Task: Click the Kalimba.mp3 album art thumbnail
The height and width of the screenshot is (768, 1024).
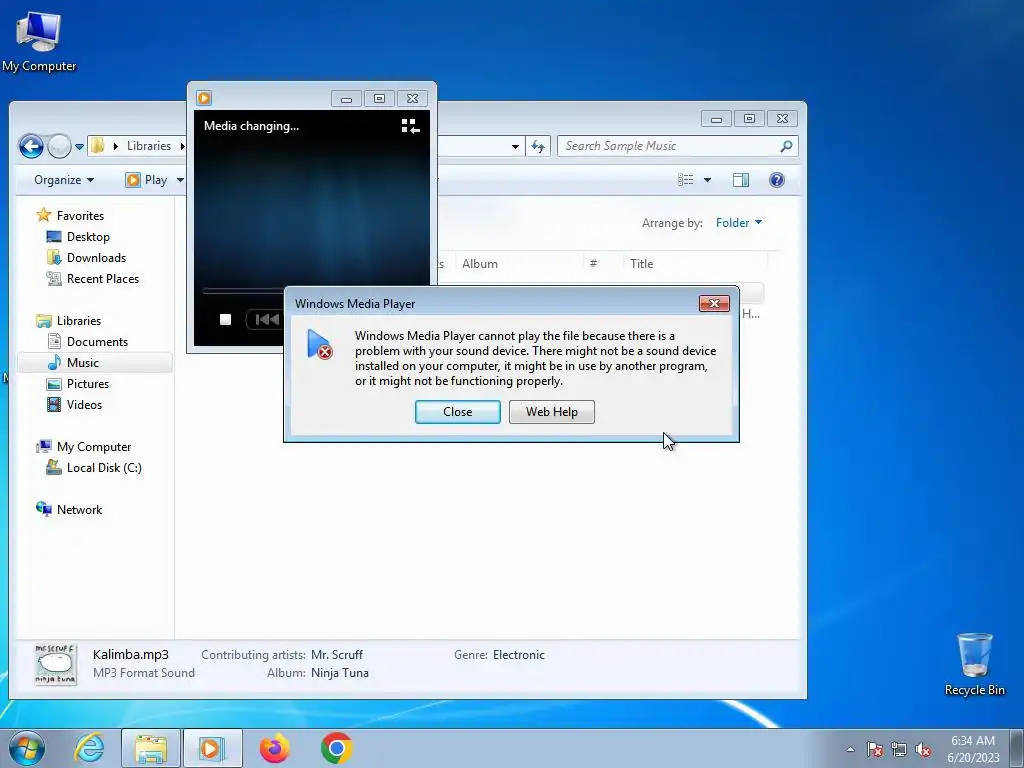Action: pos(56,664)
